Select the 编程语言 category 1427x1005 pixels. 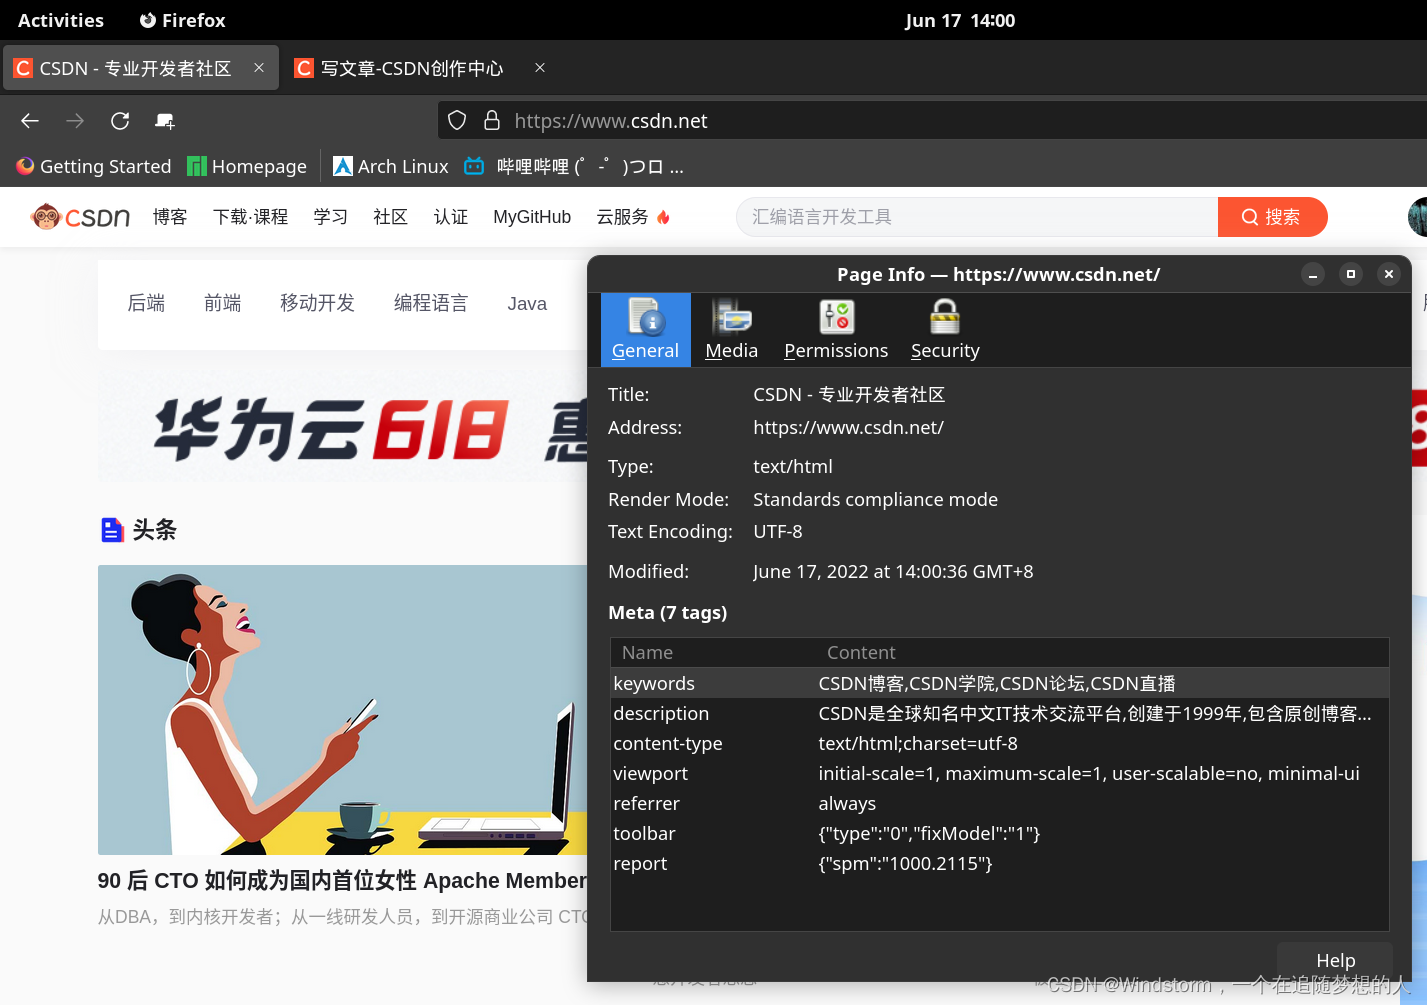click(x=431, y=303)
